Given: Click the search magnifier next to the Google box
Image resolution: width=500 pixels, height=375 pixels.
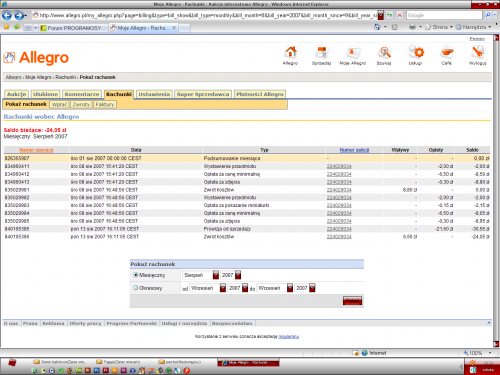Looking at the screenshot, I should pyautogui.click(x=488, y=15).
